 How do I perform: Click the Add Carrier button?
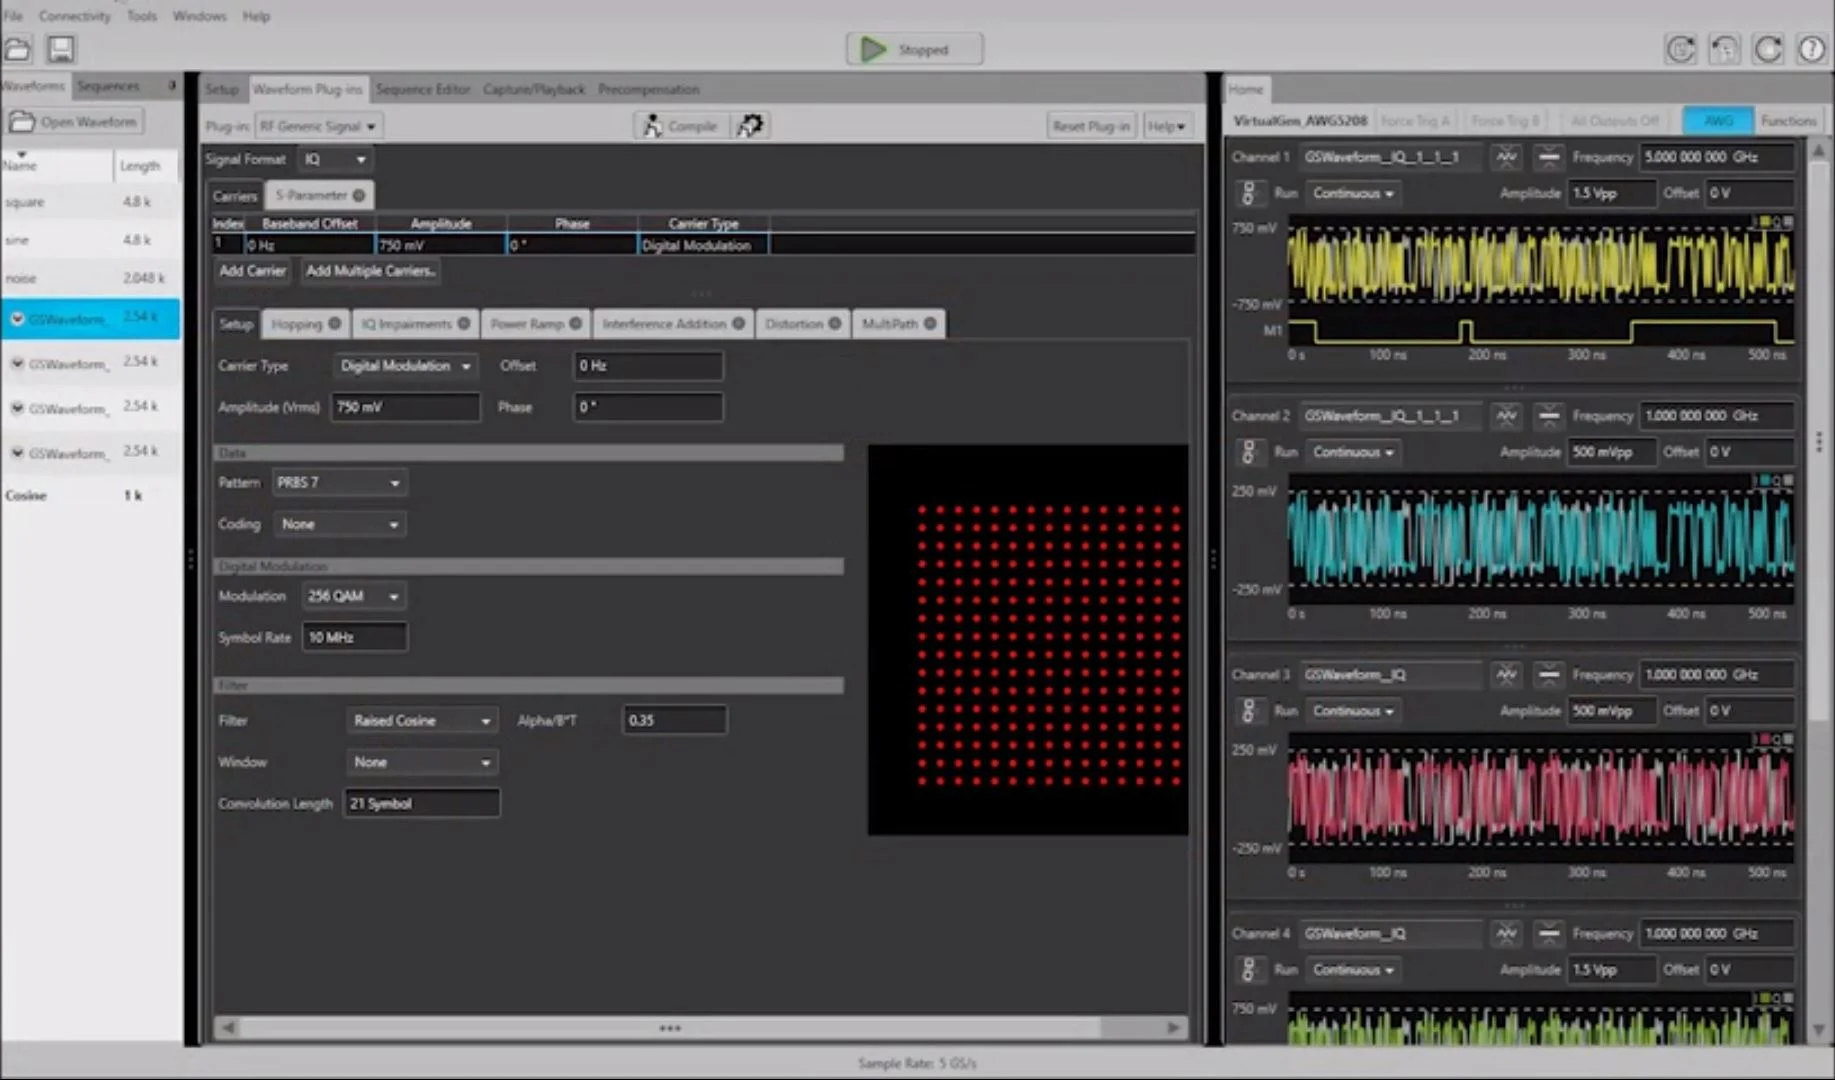pos(252,271)
